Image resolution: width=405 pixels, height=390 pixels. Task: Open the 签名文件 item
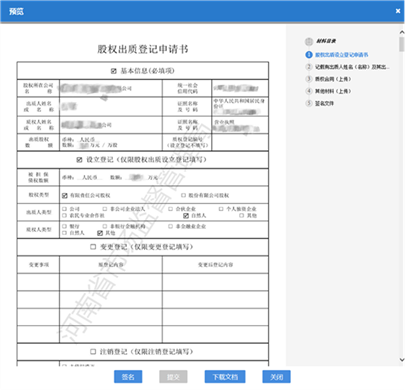click(324, 103)
